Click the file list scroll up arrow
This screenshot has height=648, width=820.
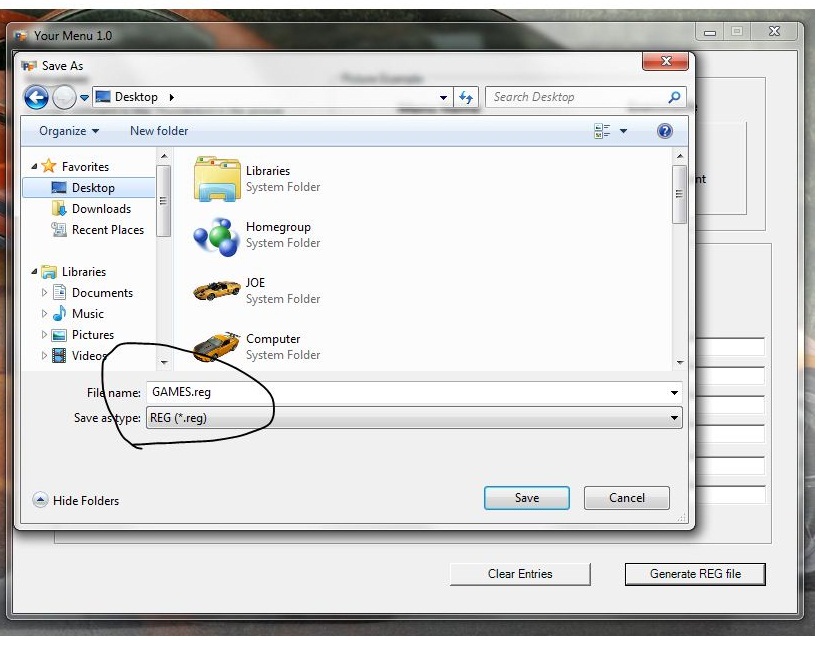(679, 156)
